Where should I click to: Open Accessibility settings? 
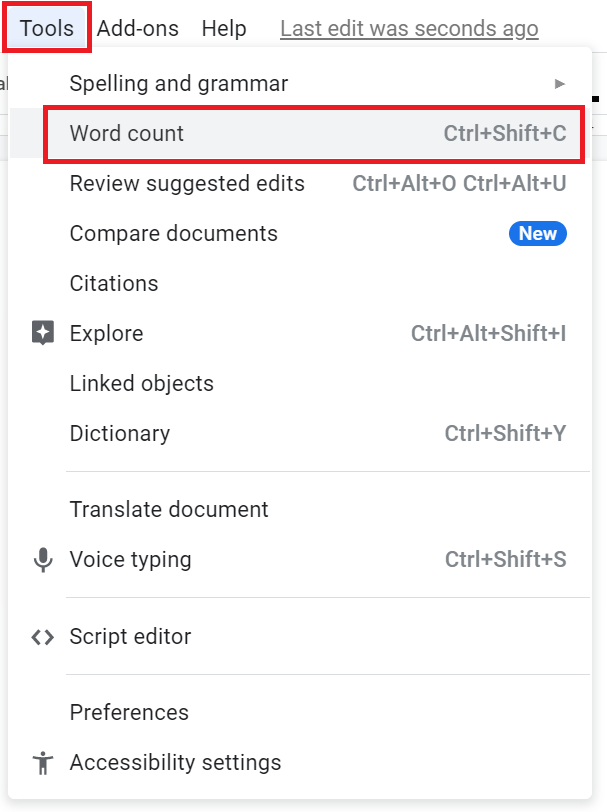pos(175,762)
